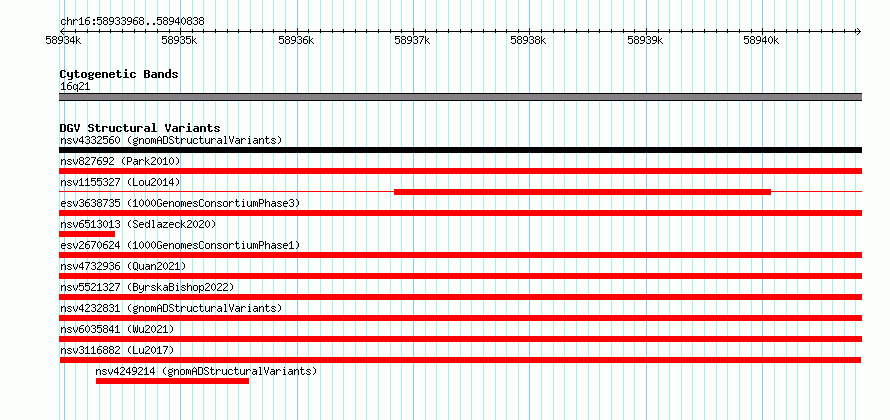Click the 58939k ruler label

click(x=645, y=40)
